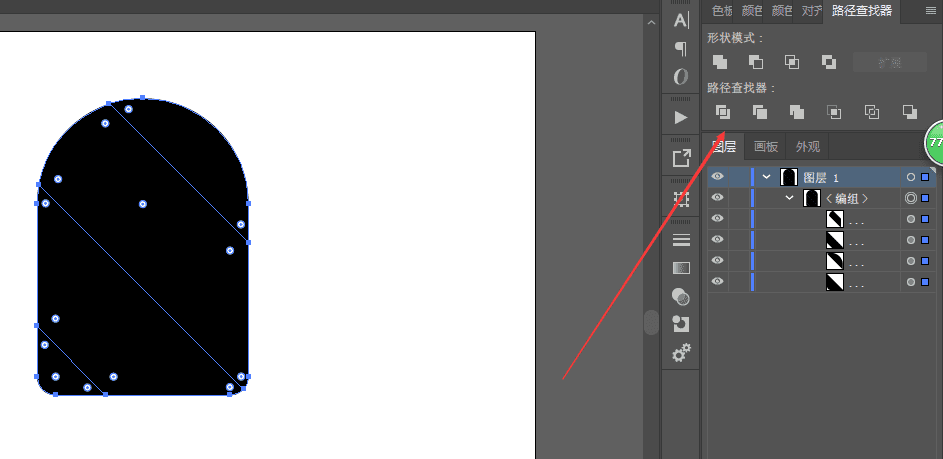Click the top anchor point of the arch
This screenshot has width=943, height=459.
coord(143,97)
